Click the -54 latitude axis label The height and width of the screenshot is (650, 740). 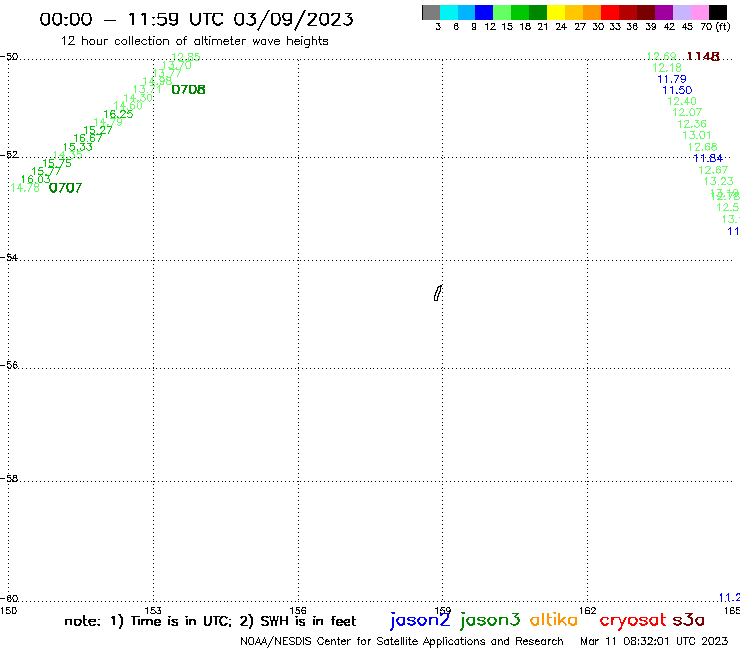[9, 258]
